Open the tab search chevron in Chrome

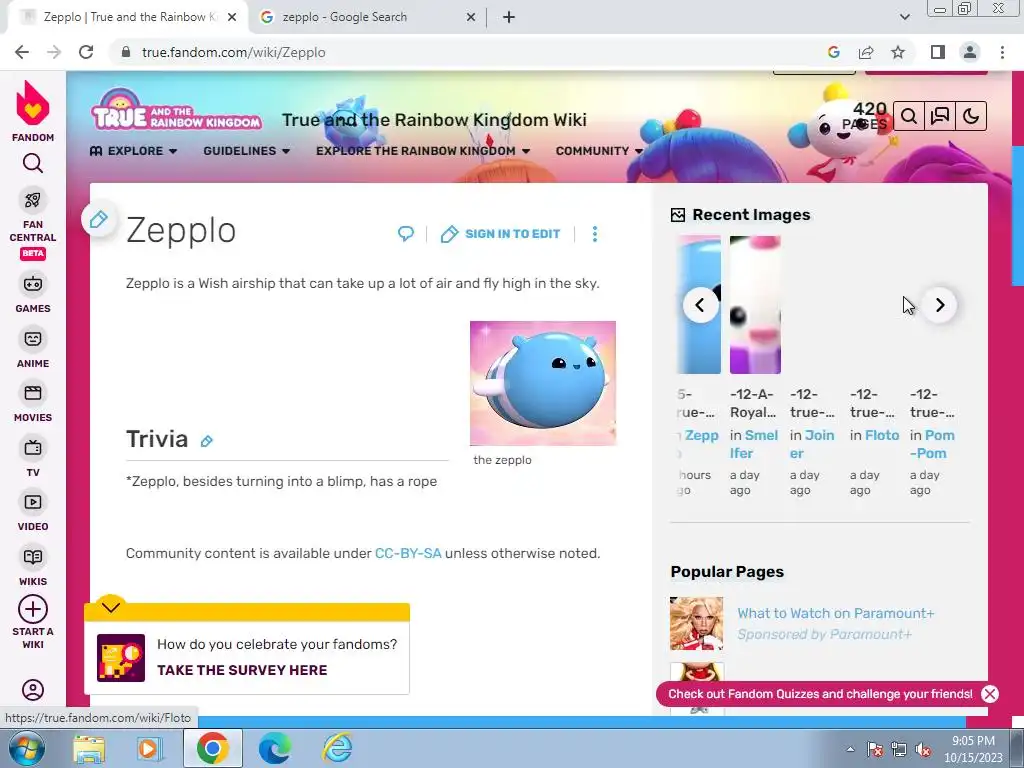(x=904, y=18)
